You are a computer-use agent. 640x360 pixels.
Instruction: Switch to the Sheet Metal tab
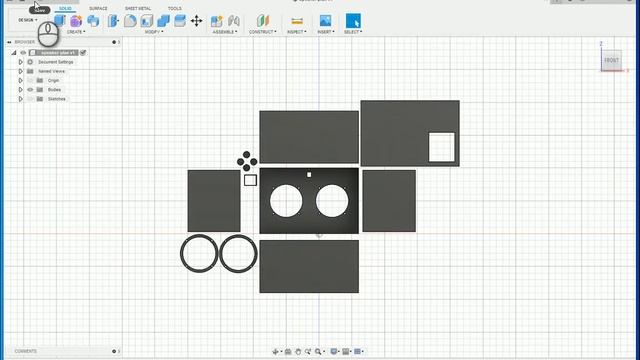coord(138,8)
